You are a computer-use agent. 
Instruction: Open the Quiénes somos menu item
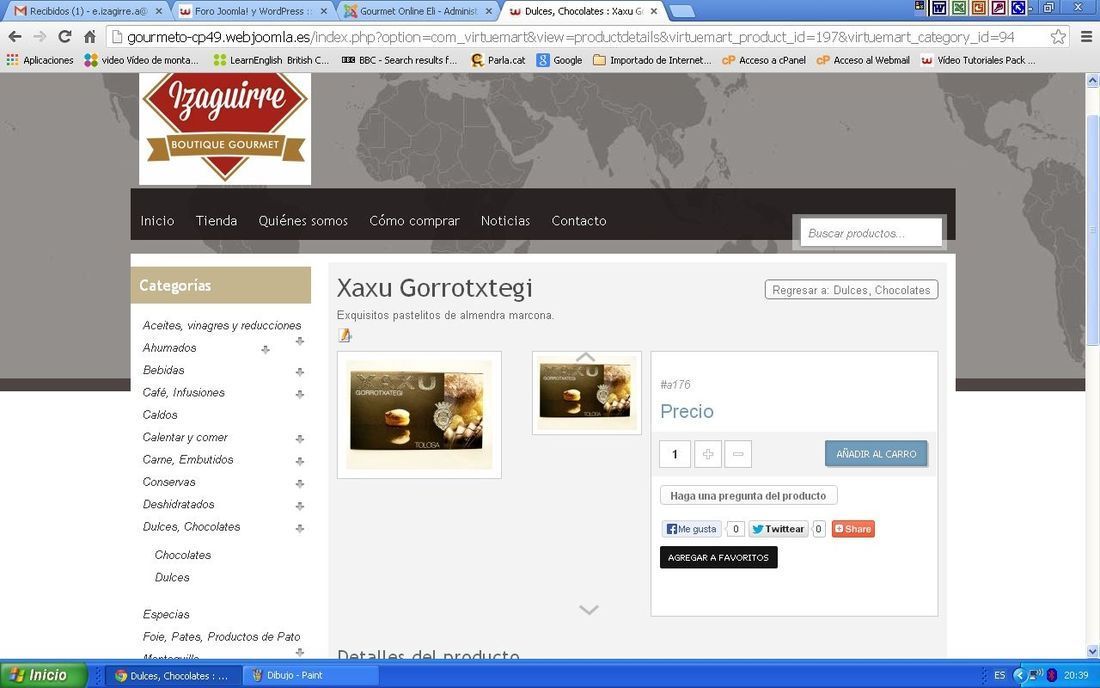tap(303, 221)
